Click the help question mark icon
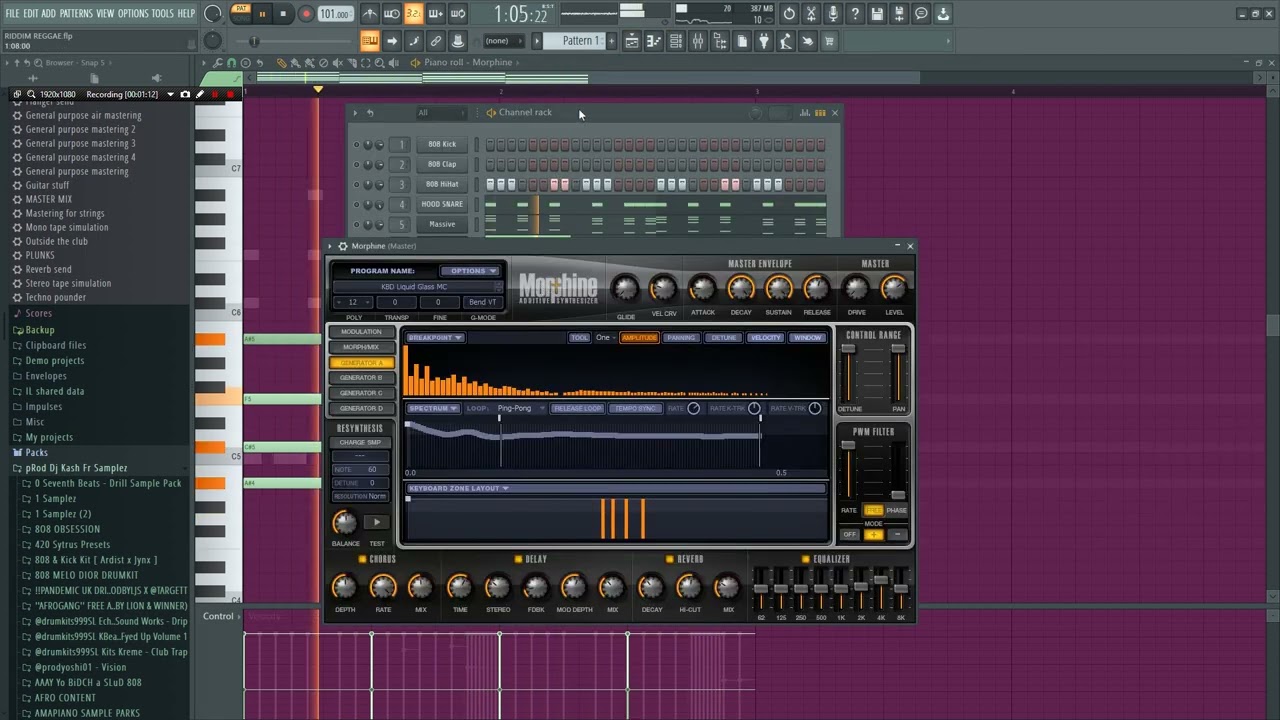Screen dimensions: 1280x720 tap(855, 14)
